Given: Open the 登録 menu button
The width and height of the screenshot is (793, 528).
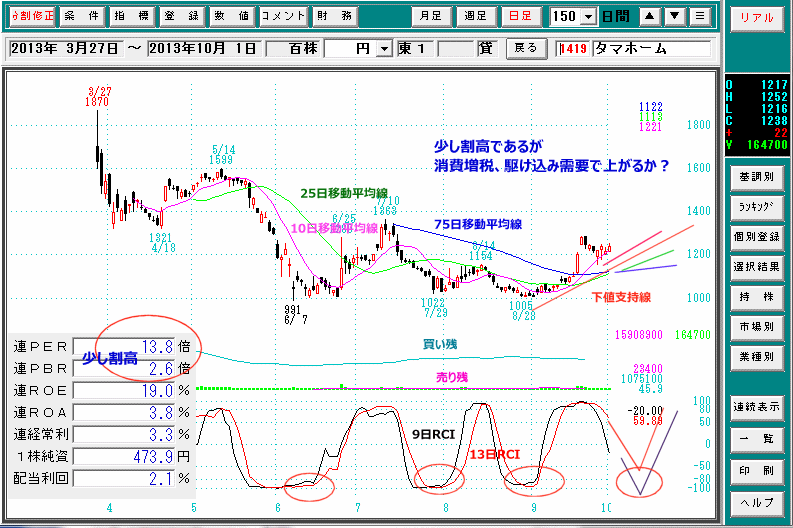Looking at the screenshot, I should (x=182, y=16).
